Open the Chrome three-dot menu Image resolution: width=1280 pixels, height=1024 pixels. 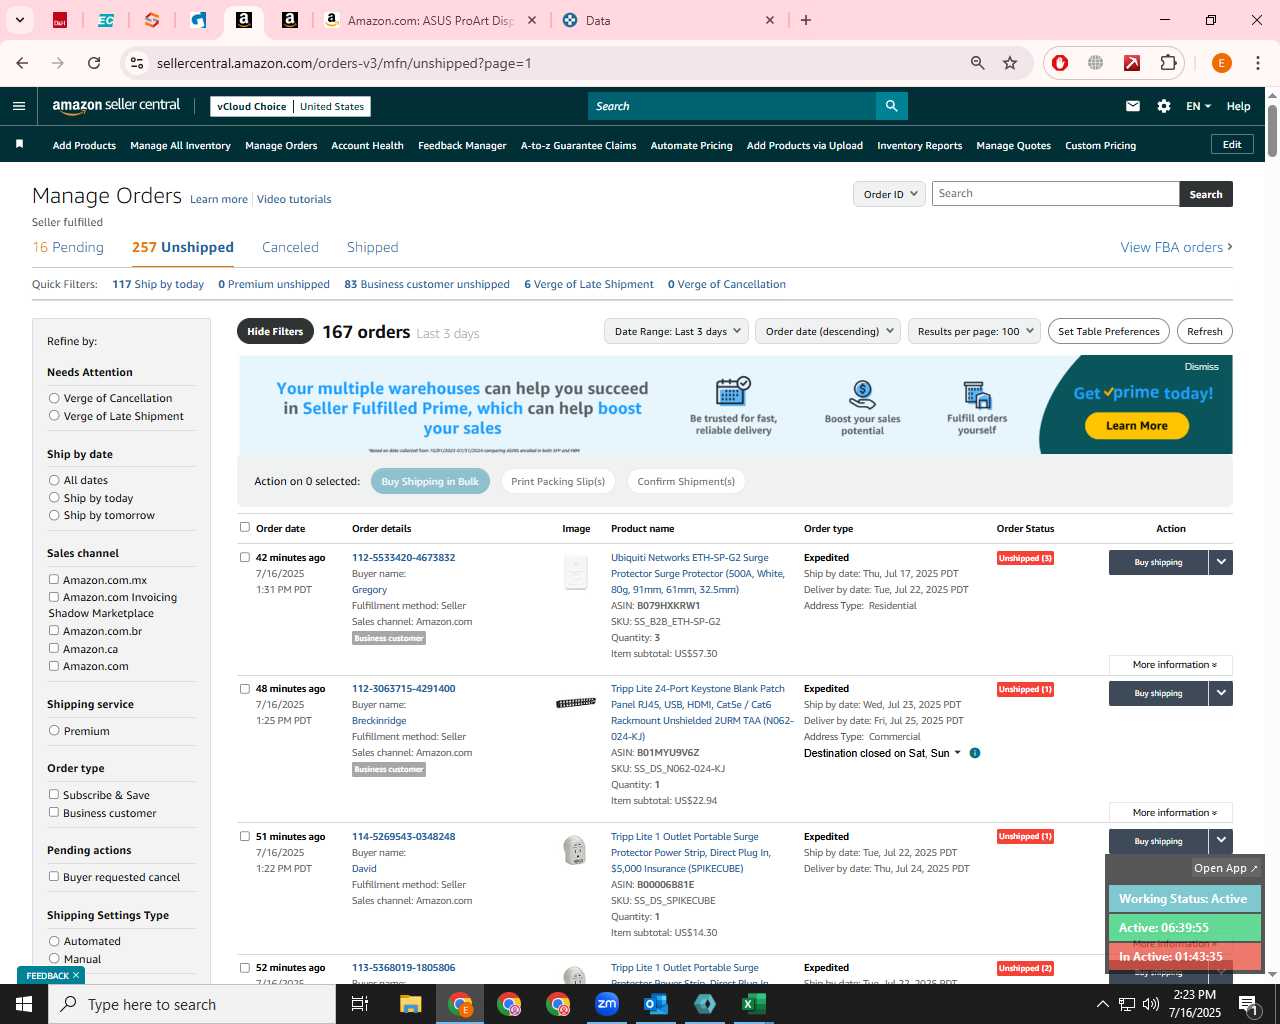click(x=1258, y=63)
